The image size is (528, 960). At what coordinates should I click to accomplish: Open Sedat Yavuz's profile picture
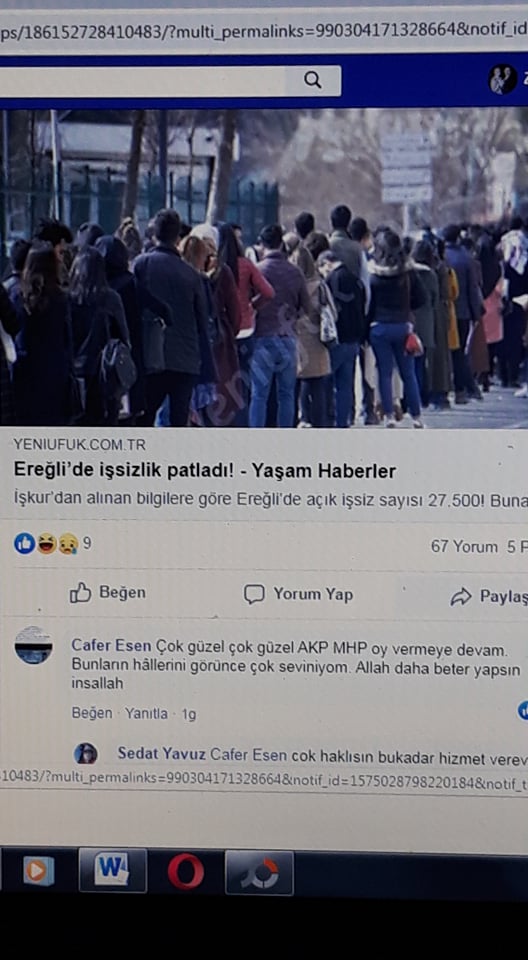86,753
